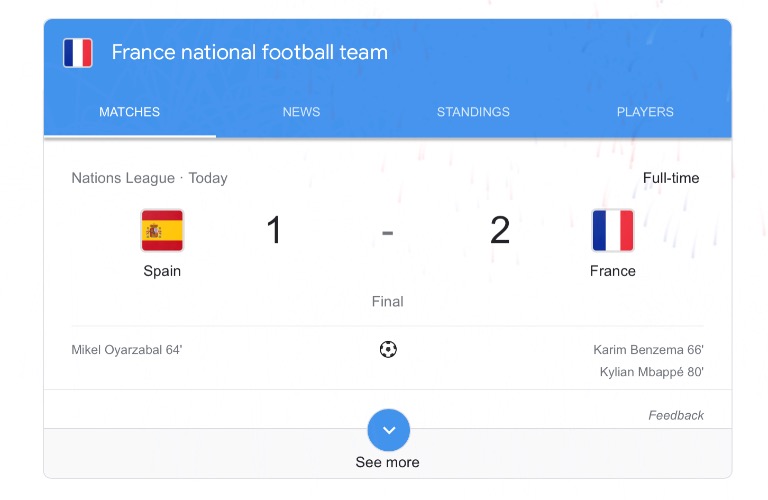Open the News tab

301,112
